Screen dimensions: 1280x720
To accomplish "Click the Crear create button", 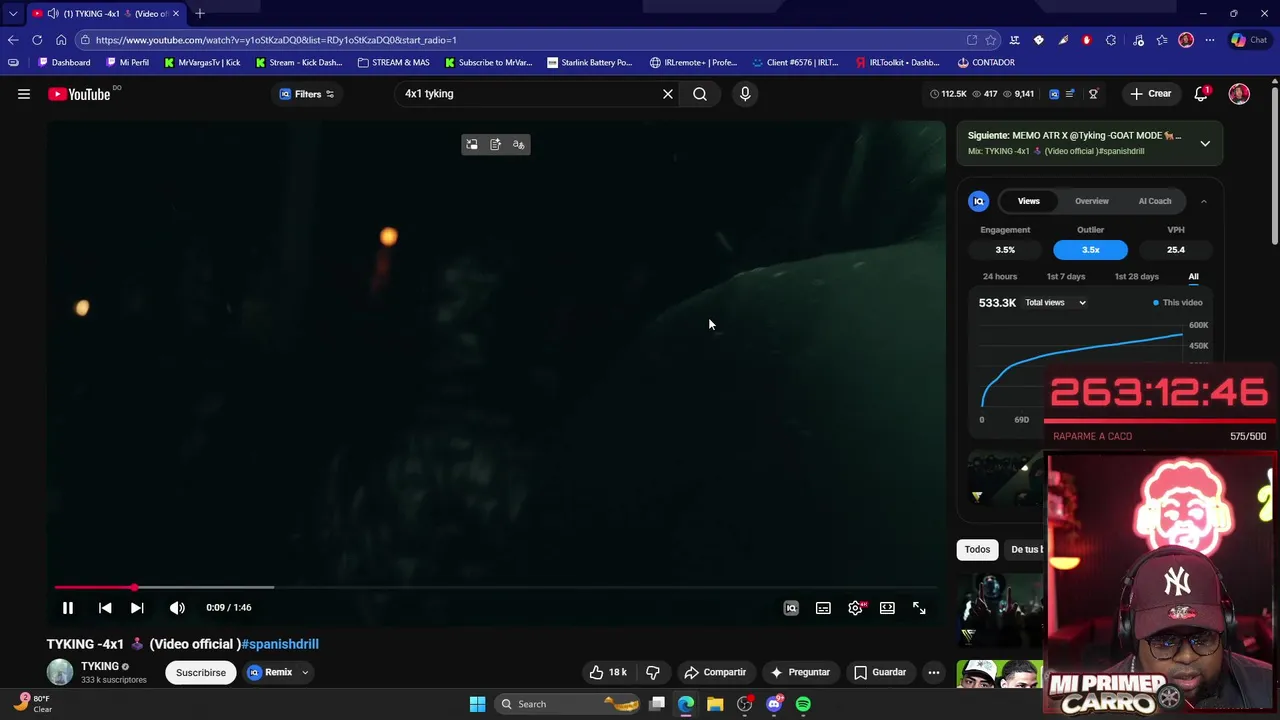I will point(1151,94).
